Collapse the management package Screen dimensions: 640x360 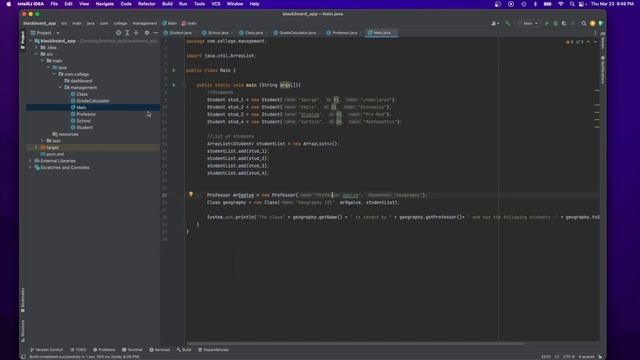coord(60,87)
